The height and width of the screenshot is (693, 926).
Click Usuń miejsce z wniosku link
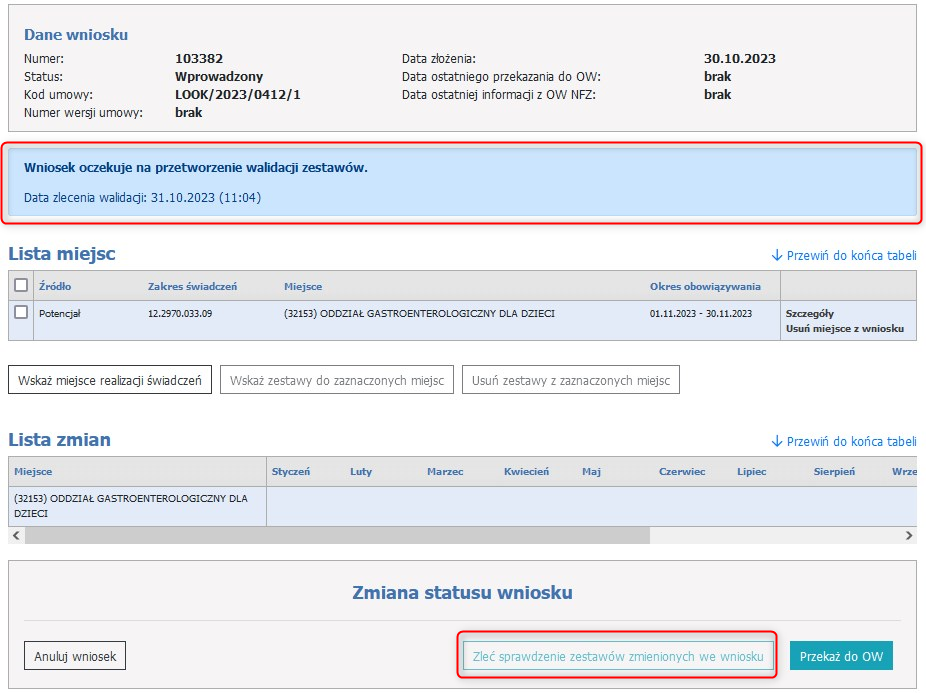tap(844, 328)
